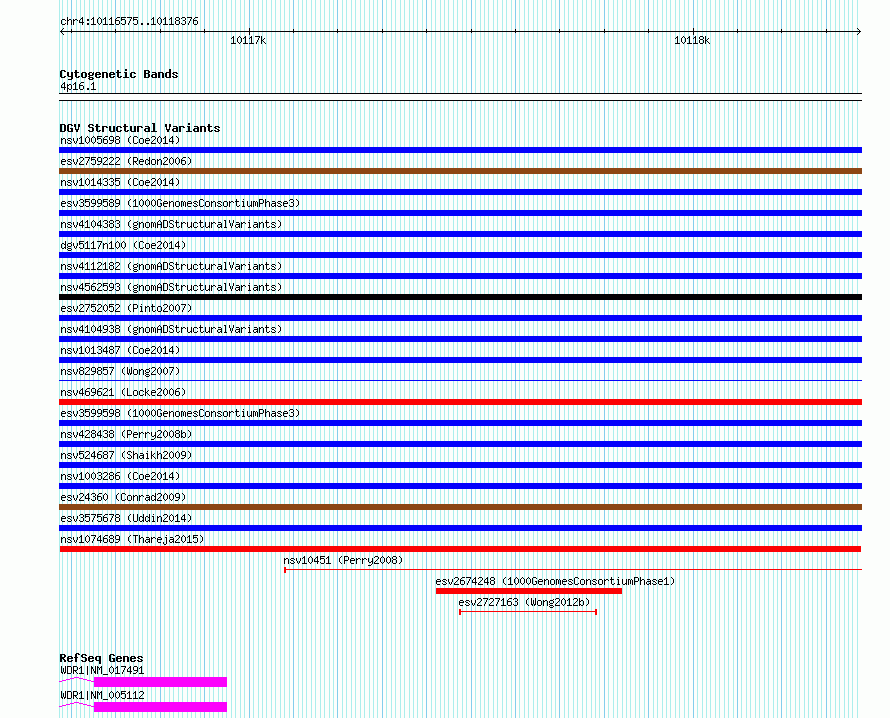Open esv2674248 (1000GenomesConsortiumPhase1) label
Screen dimensions: 890x718
tap(555, 581)
